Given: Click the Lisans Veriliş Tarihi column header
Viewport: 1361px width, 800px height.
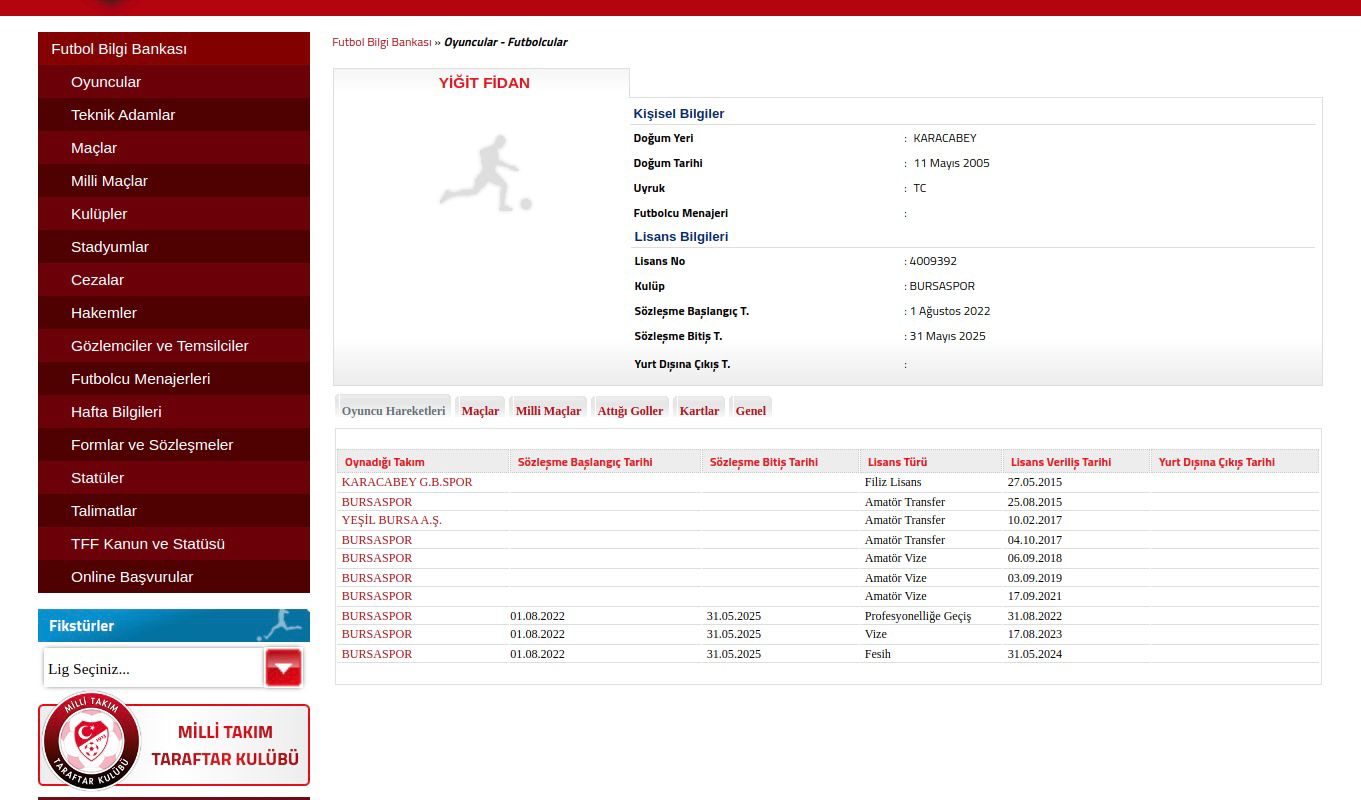Looking at the screenshot, I should 1060,462.
